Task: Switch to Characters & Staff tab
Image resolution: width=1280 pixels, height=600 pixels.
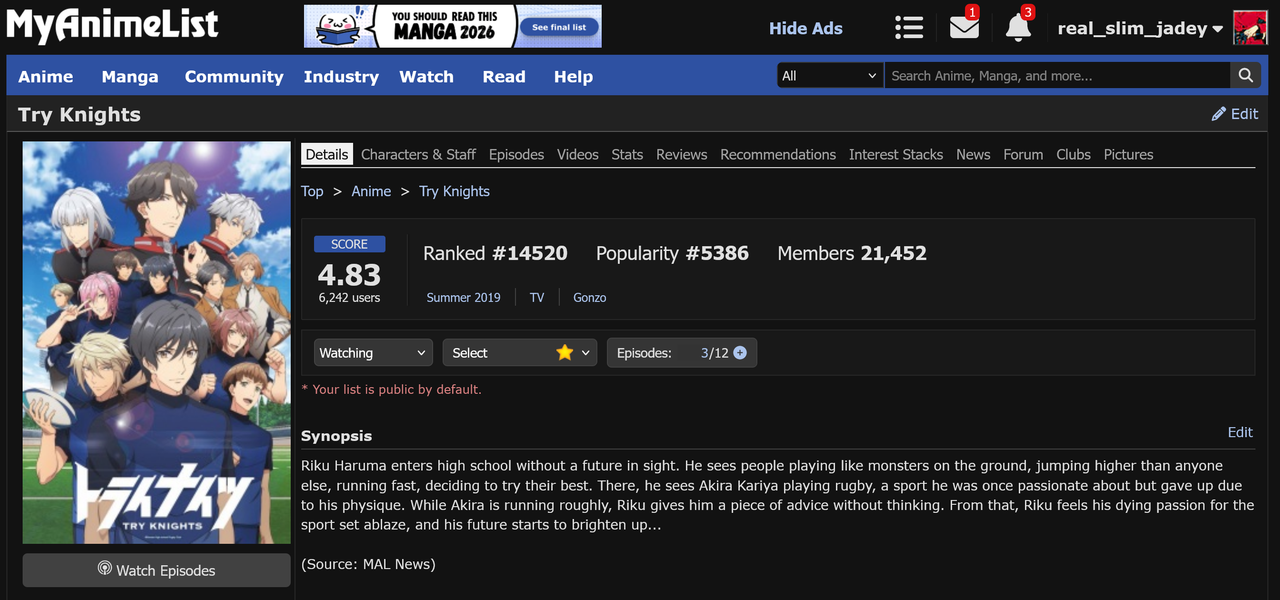Action: click(418, 154)
